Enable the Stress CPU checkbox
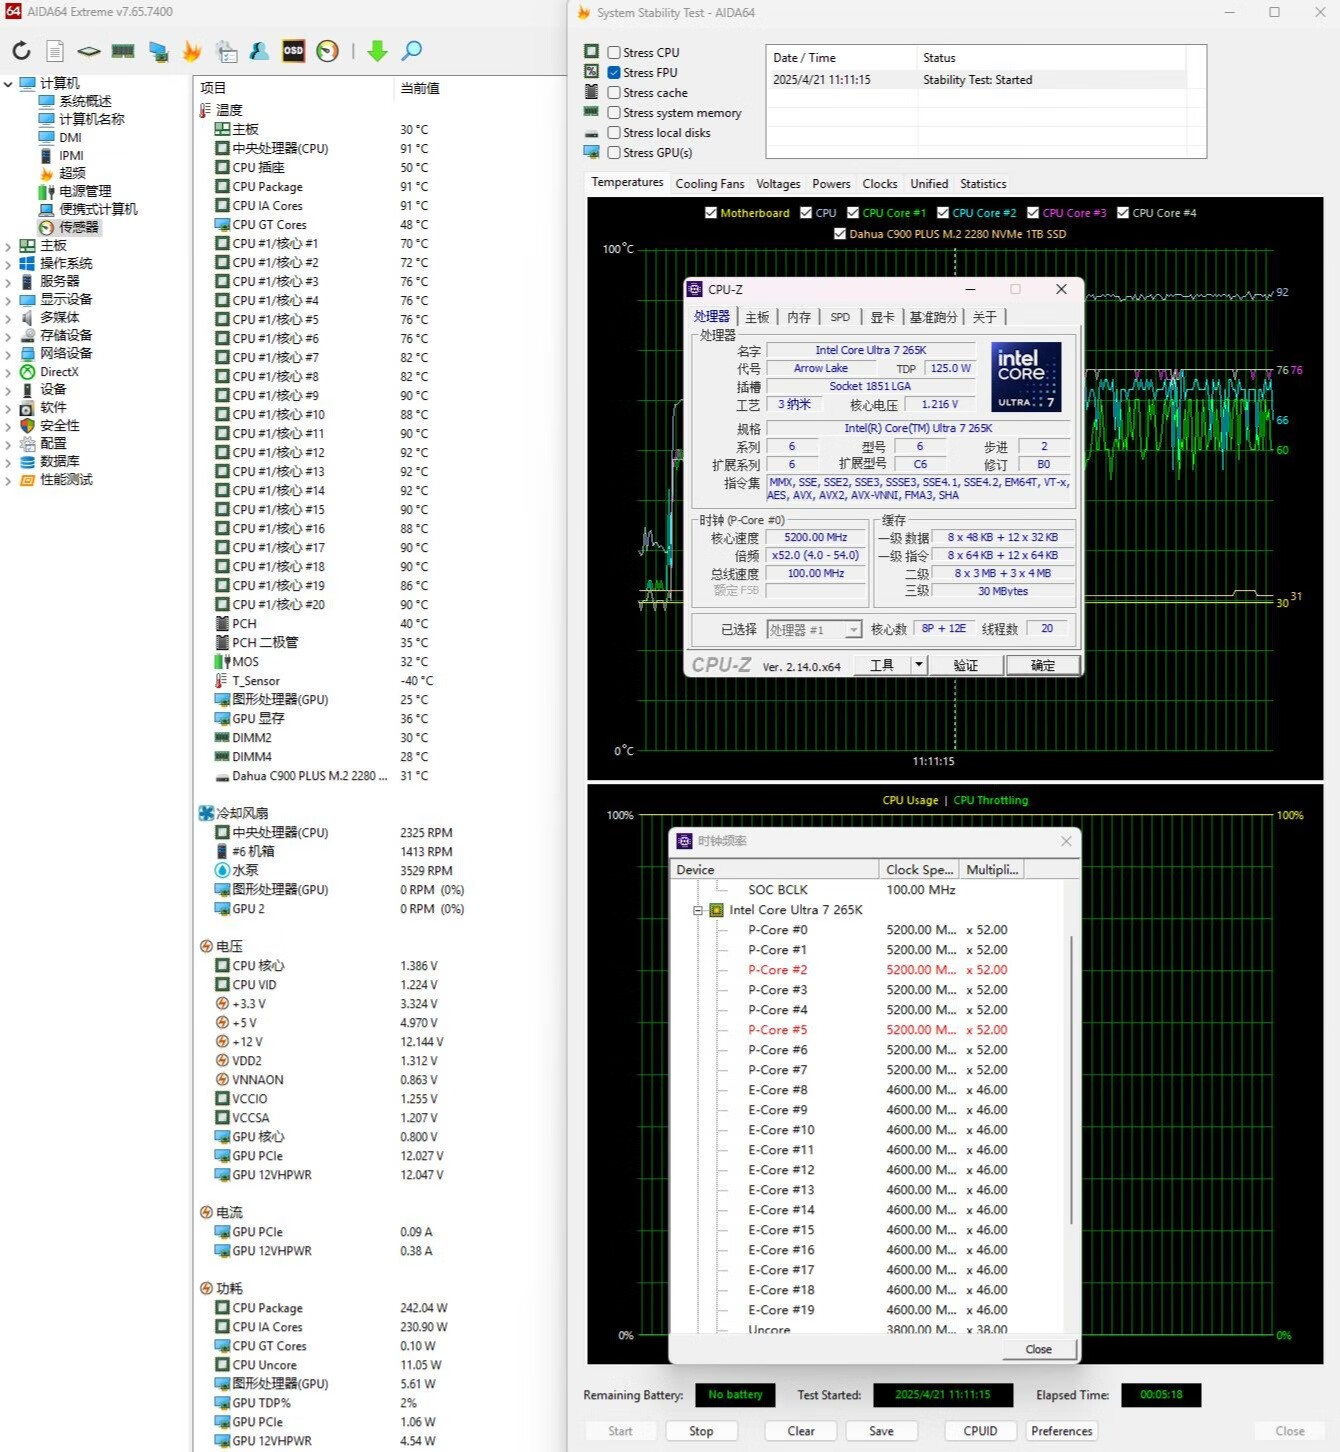 click(614, 52)
